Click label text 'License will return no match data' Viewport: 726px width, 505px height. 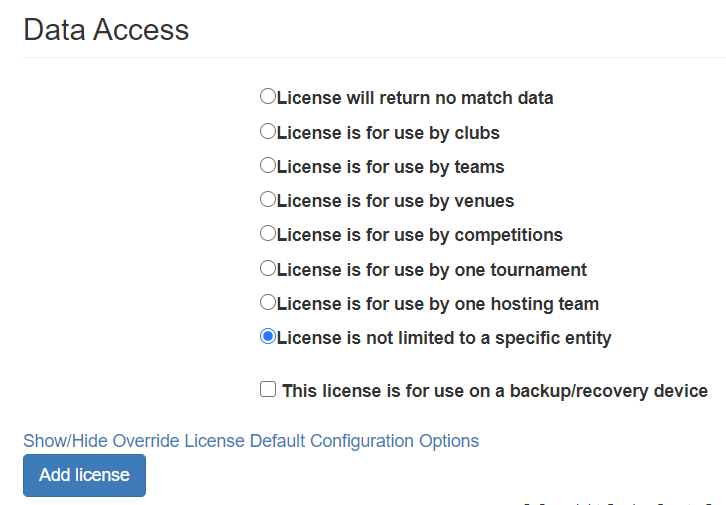click(x=415, y=98)
